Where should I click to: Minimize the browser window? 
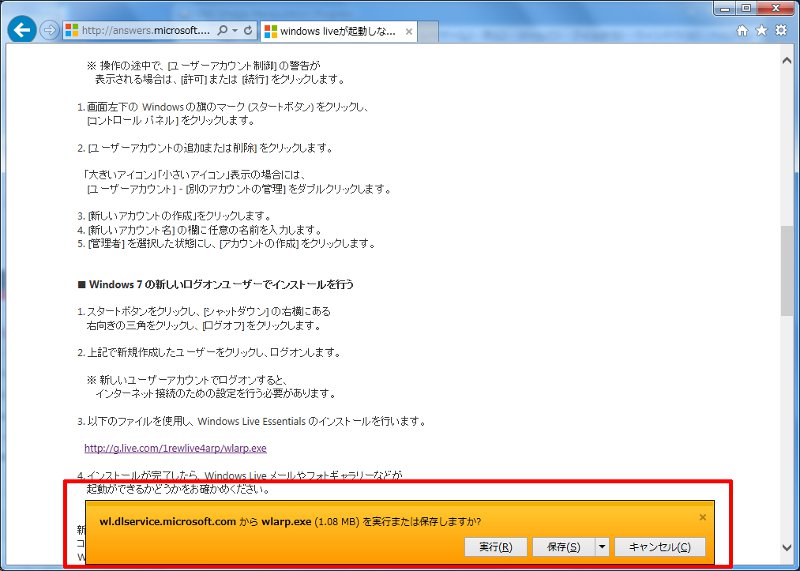[x=726, y=8]
